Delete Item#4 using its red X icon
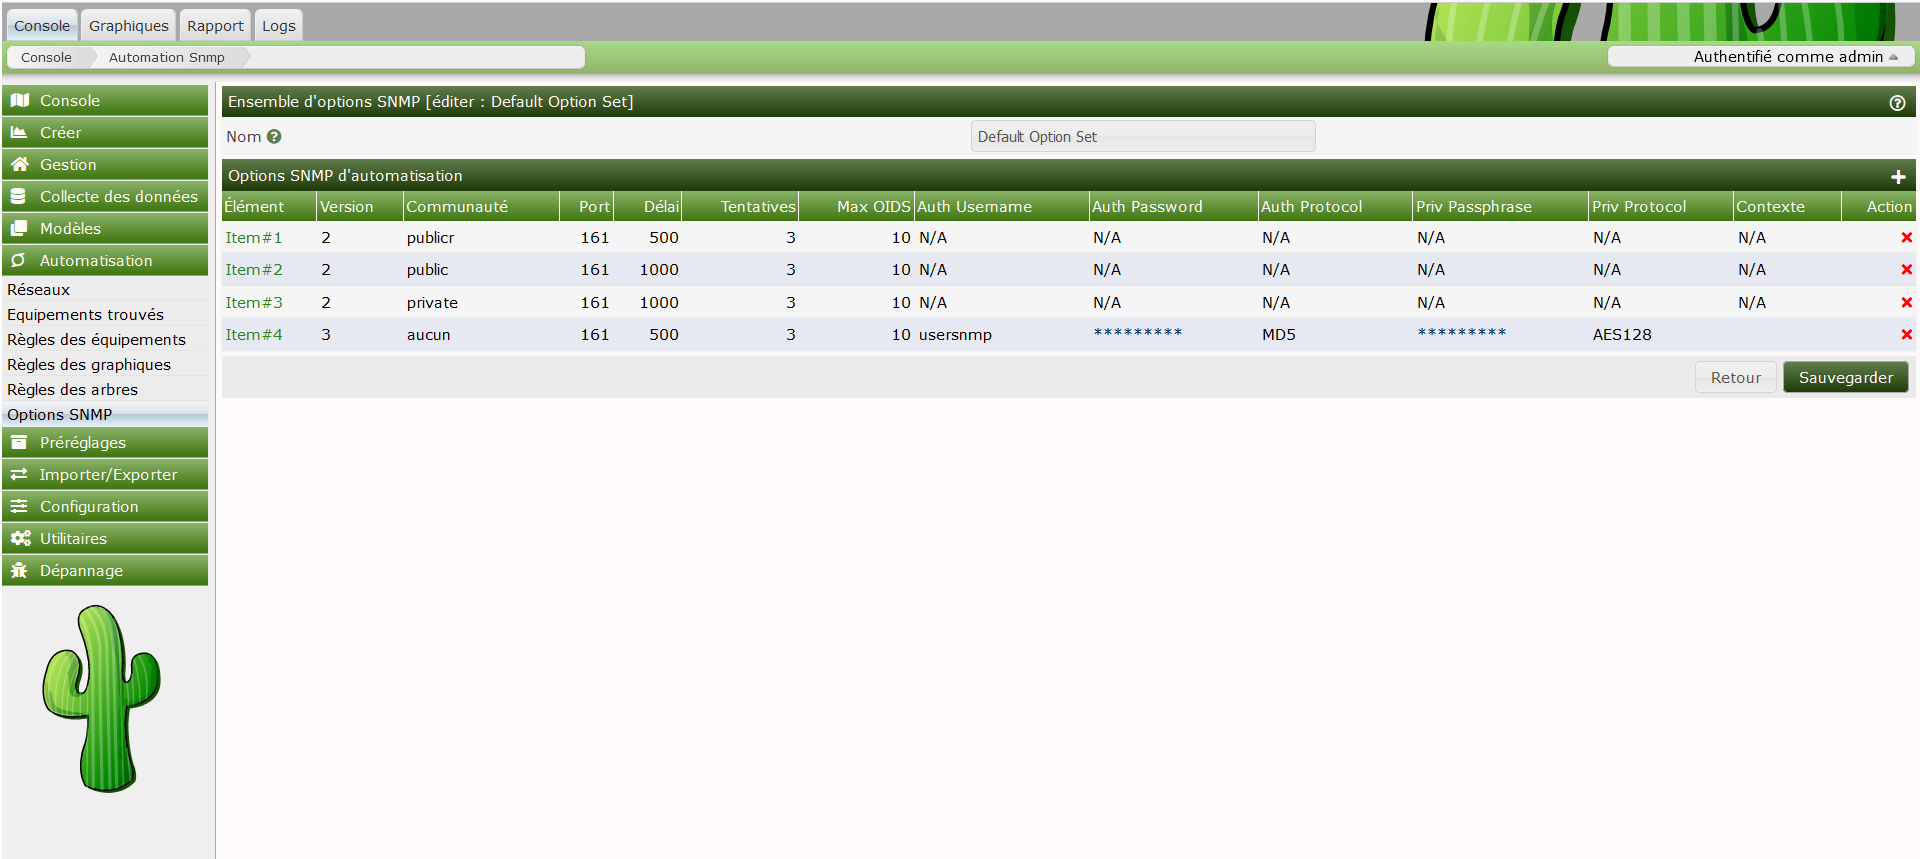This screenshot has width=1920, height=859. 1906,335
